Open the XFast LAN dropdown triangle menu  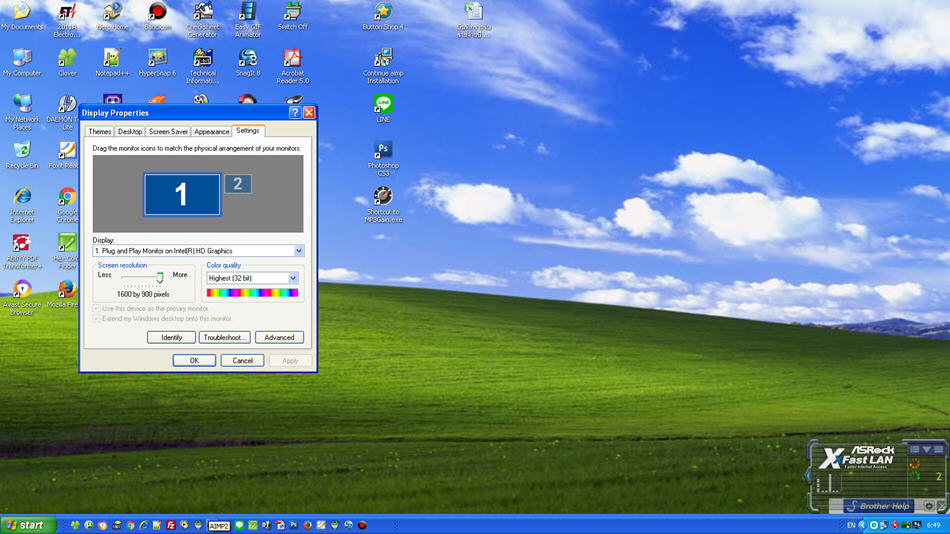926,449
